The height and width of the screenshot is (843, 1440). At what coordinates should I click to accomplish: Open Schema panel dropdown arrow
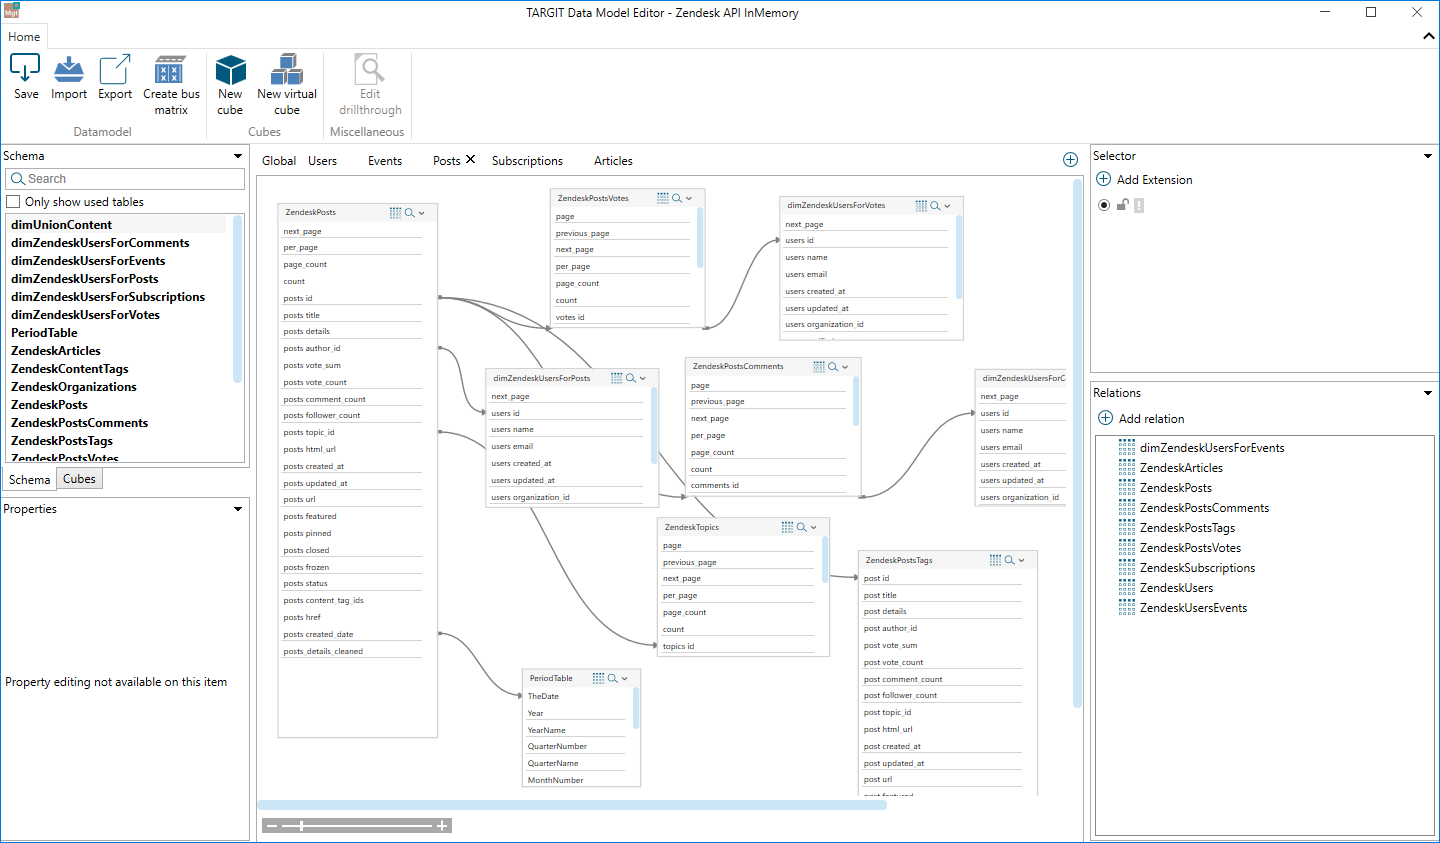pos(238,156)
